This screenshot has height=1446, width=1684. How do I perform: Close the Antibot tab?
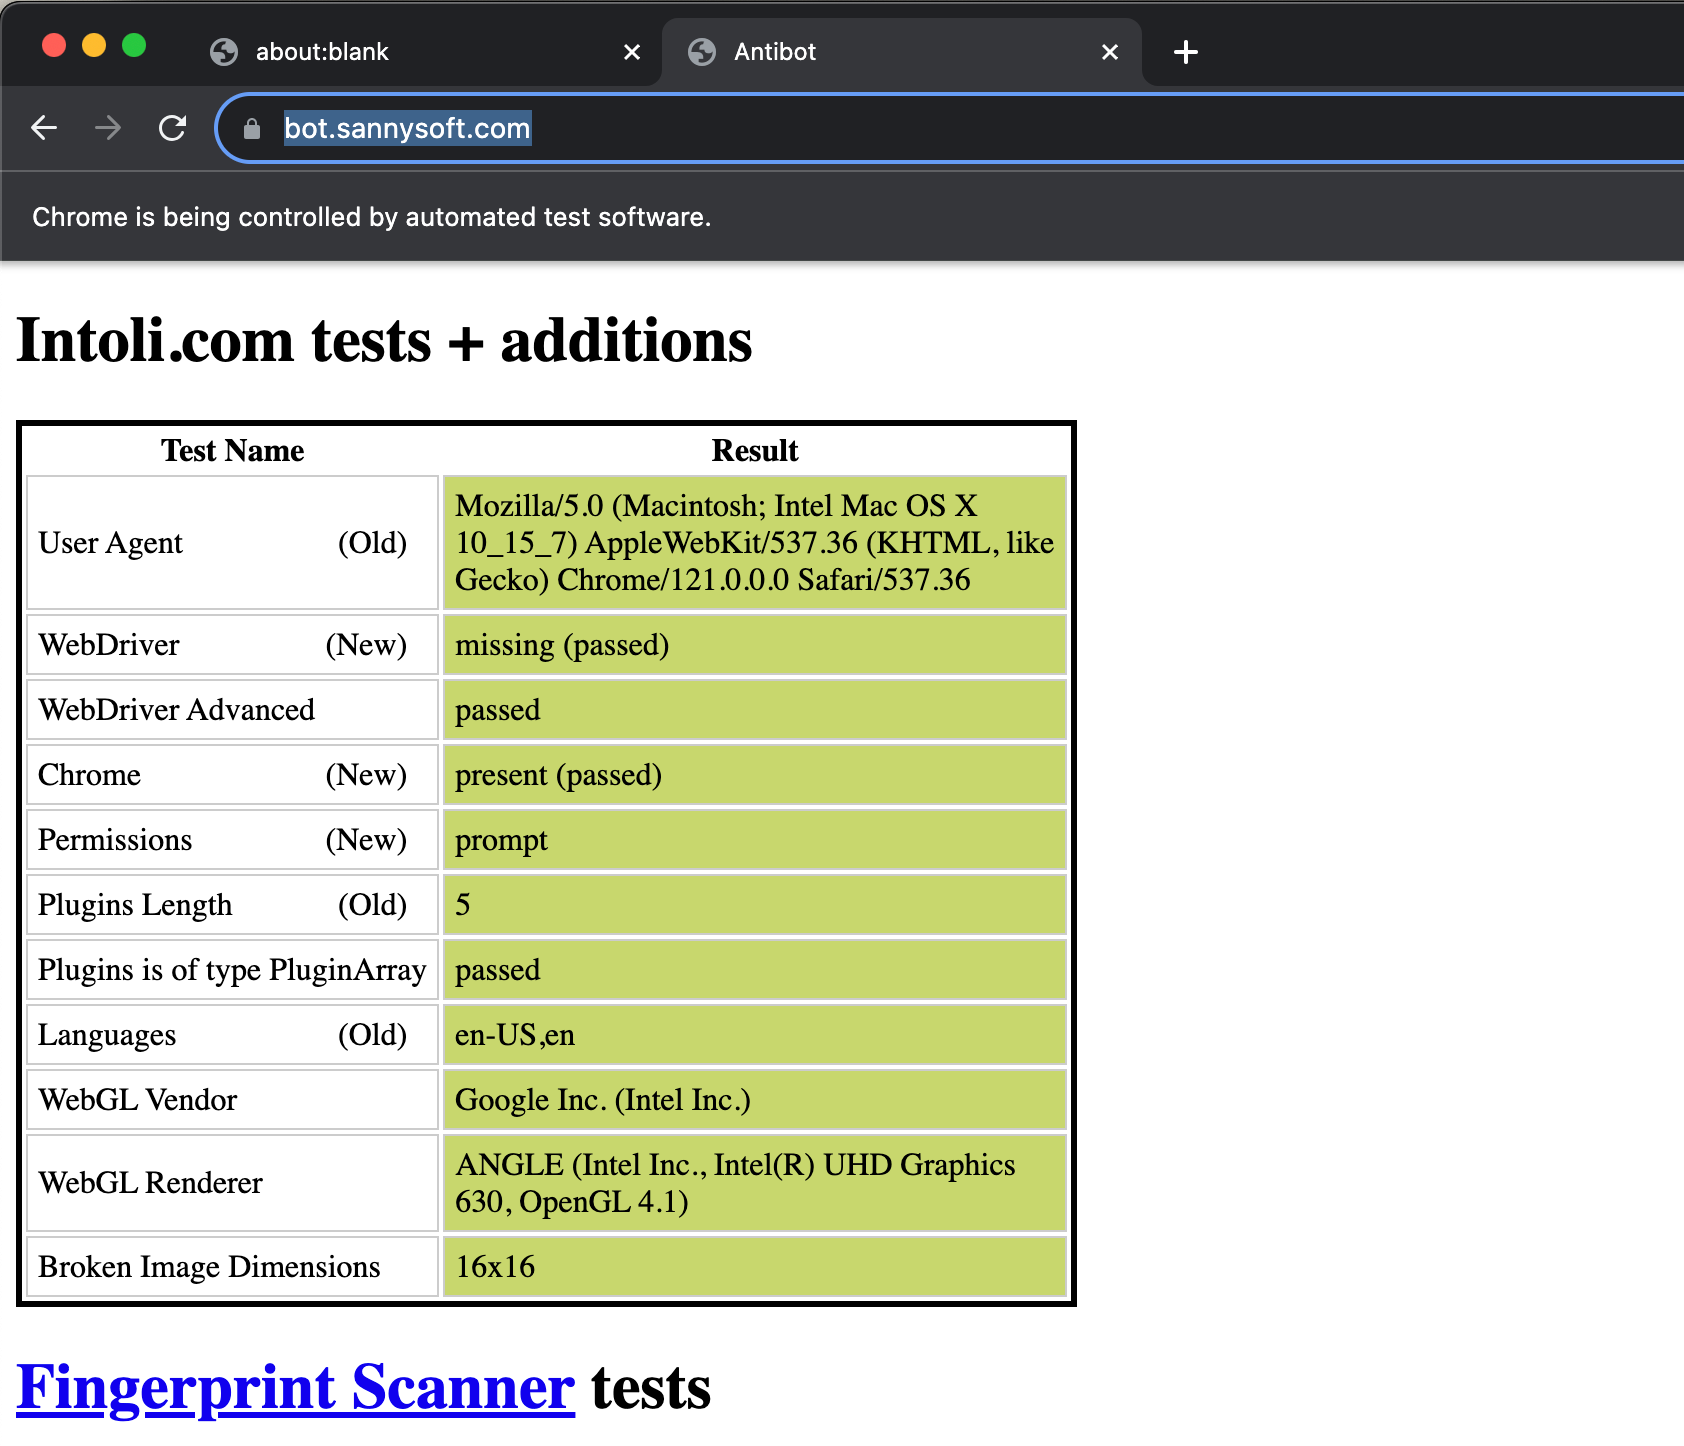1110,52
